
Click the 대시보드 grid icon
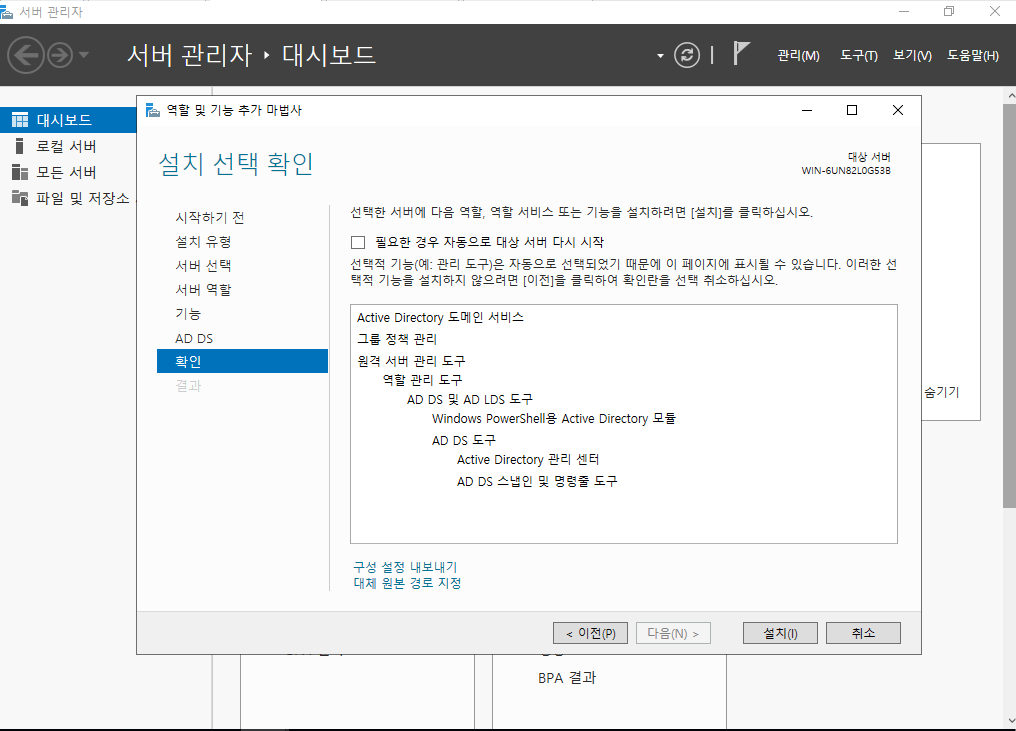pyautogui.click(x=20, y=120)
